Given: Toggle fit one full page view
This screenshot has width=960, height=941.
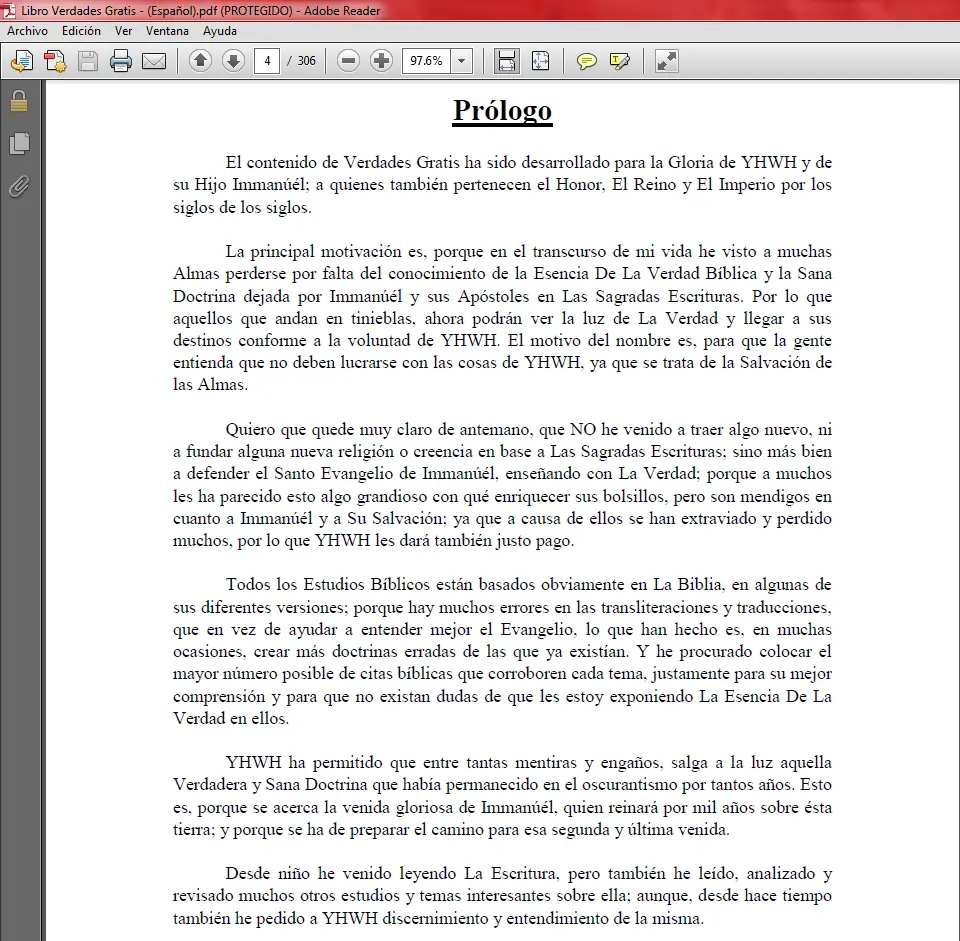Looking at the screenshot, I should point(541,61).
